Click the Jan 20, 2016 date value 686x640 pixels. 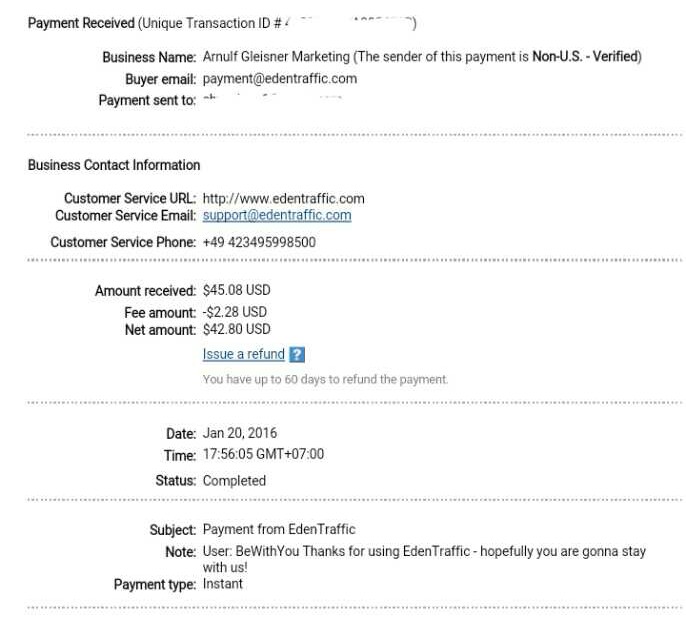point(240,433)
